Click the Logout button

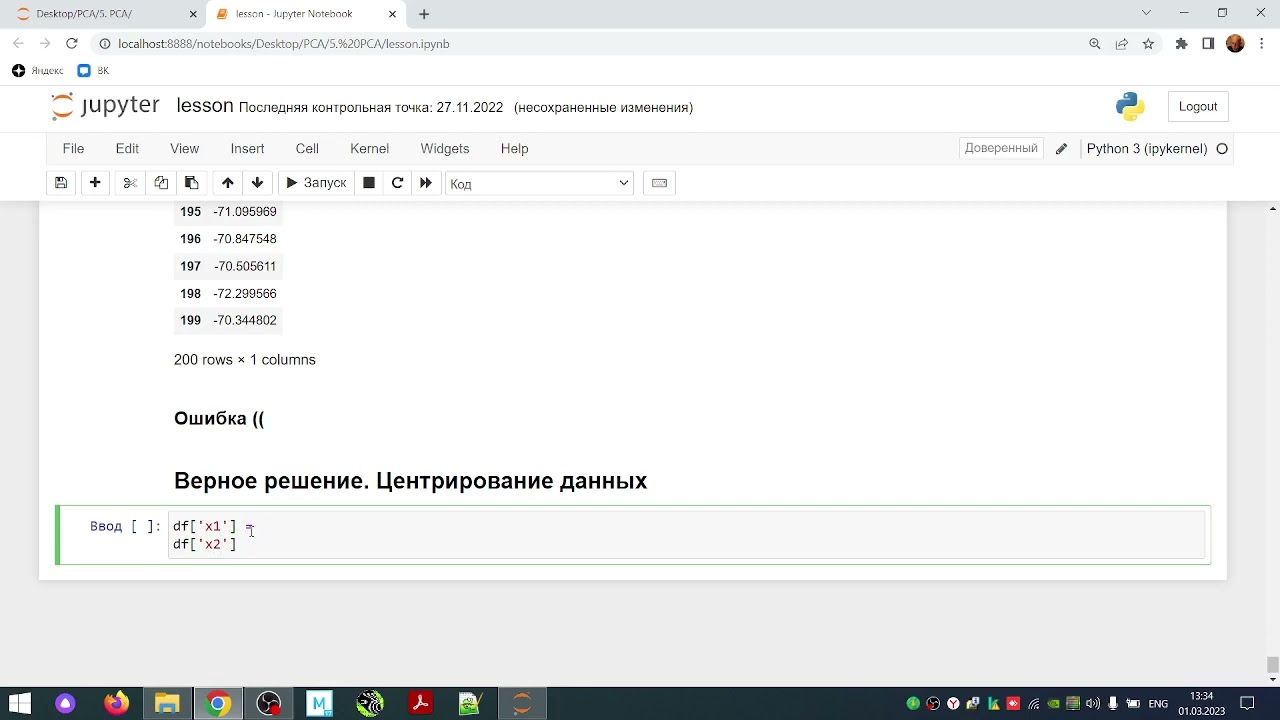click(1198, 107)
